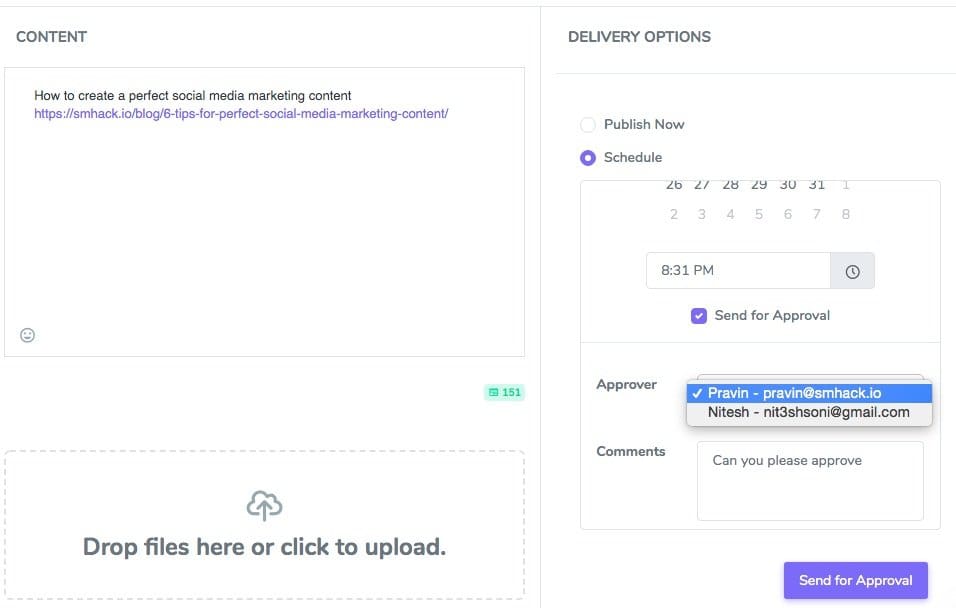
Task: Click the green character count badge
Action: coord(504,392)
